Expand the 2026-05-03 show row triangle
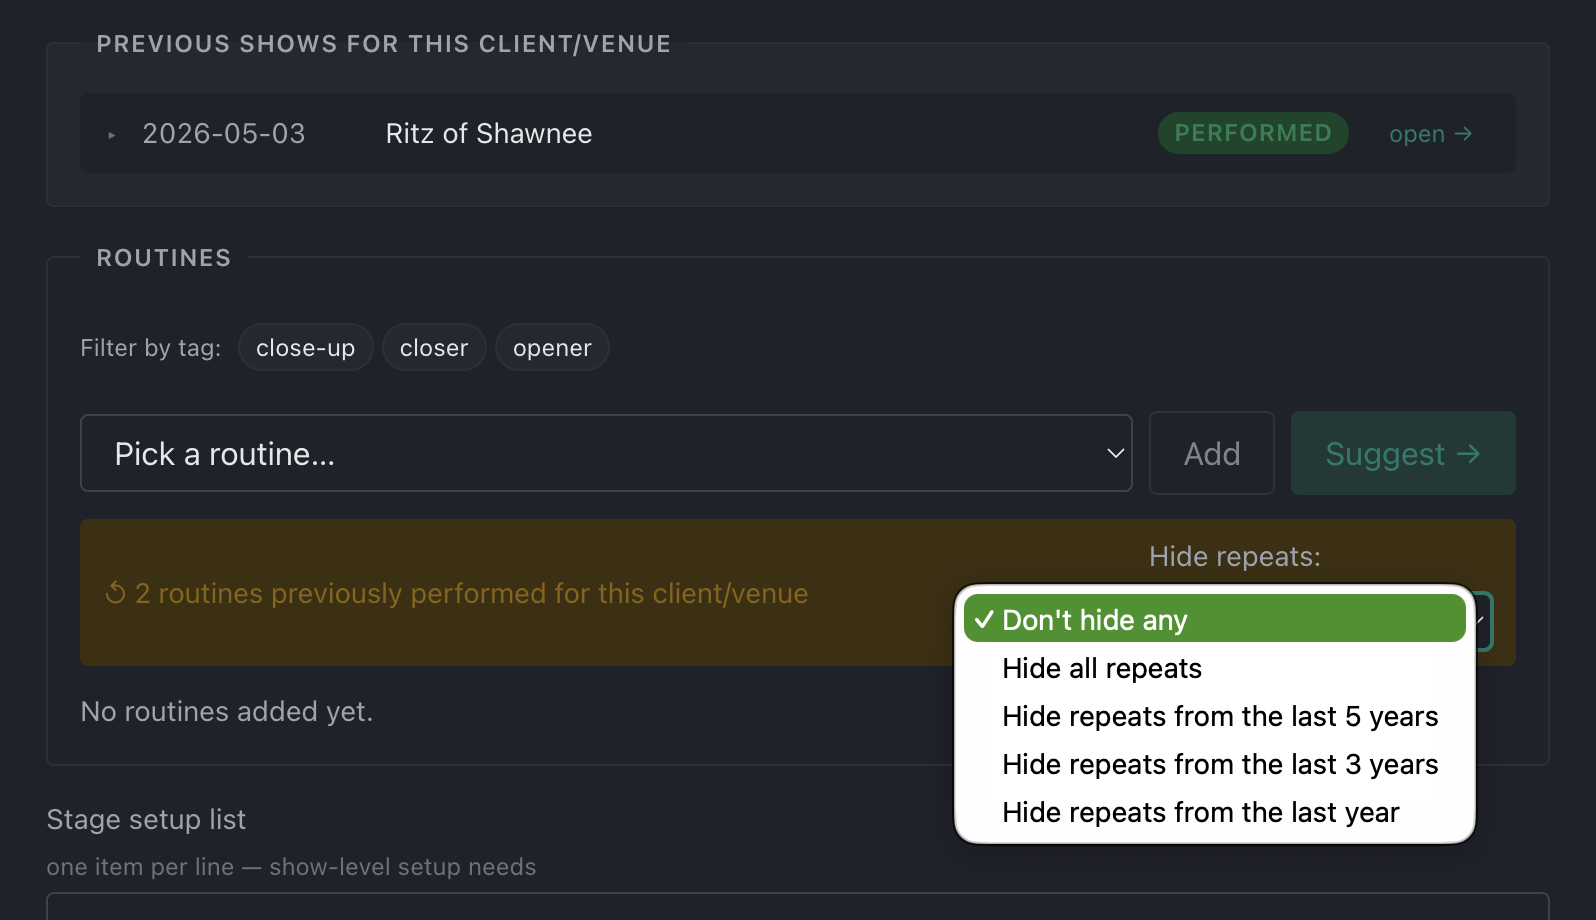Viewport: 1596px width, 920px height. click(112, 134)
